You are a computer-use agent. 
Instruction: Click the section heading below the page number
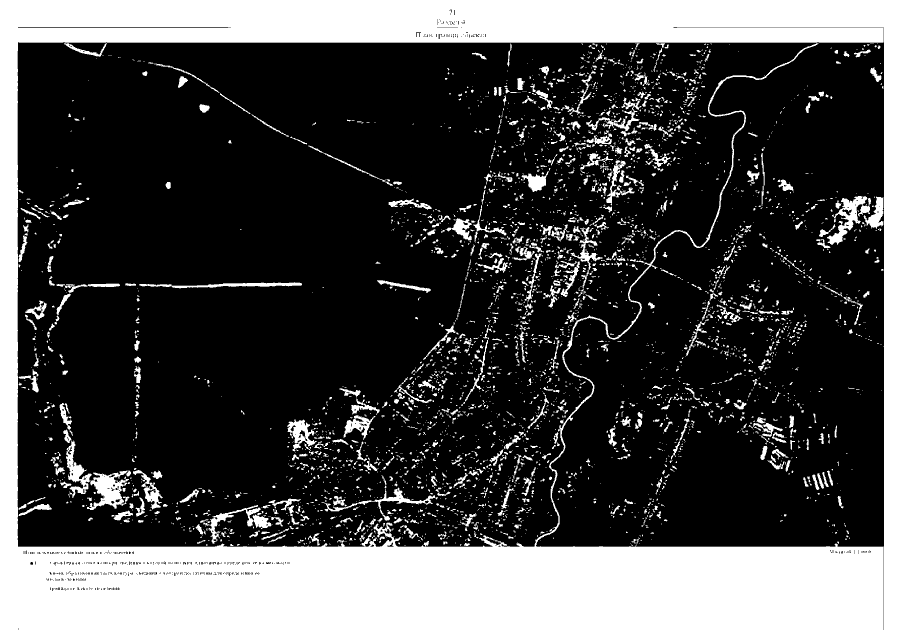[452, 21]
